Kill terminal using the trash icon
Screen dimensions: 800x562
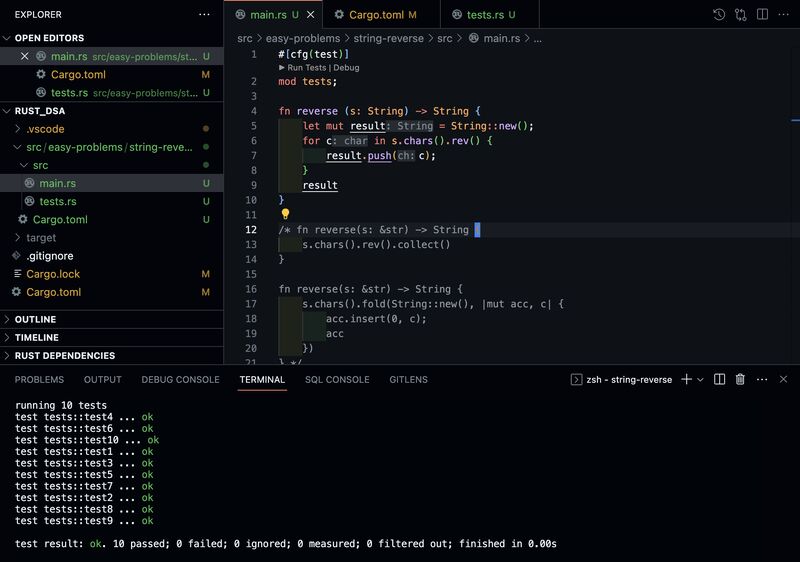coord(740,380)
